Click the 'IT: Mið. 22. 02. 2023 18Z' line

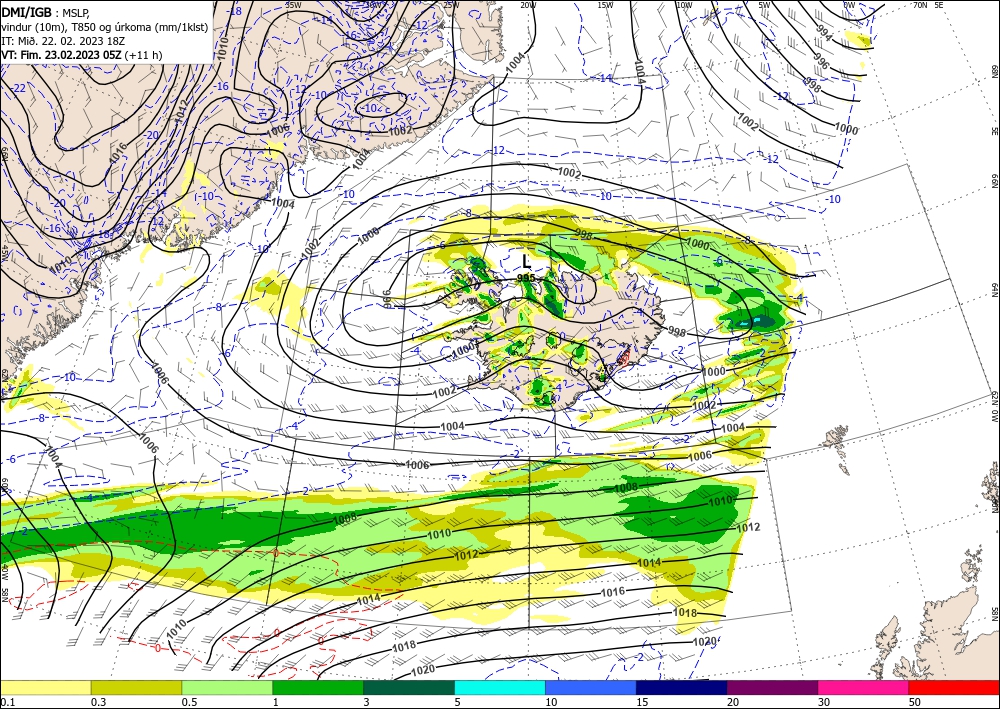pos(63,41)
